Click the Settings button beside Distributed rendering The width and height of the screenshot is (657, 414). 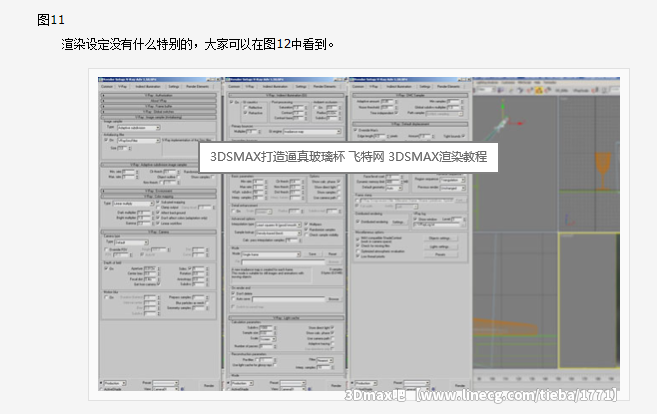click(398, 222)
